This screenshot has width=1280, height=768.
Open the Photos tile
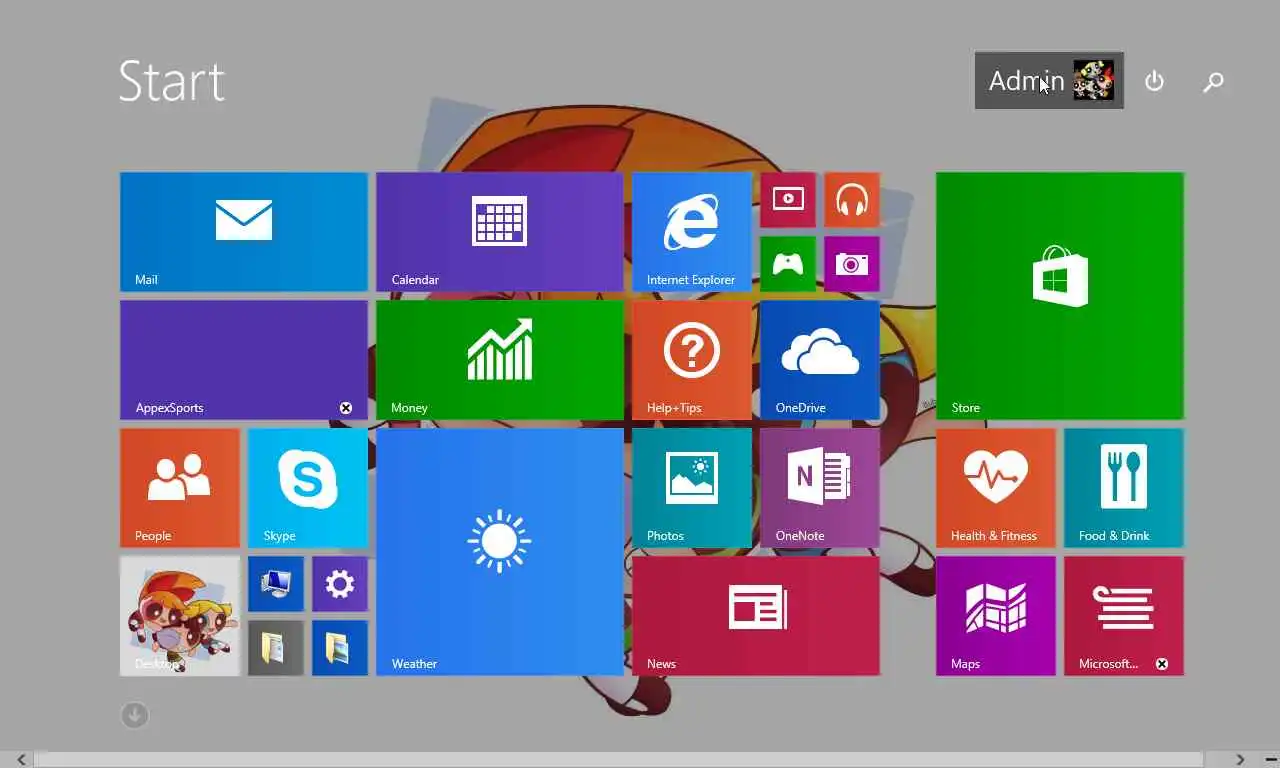[x=692, y=488]
